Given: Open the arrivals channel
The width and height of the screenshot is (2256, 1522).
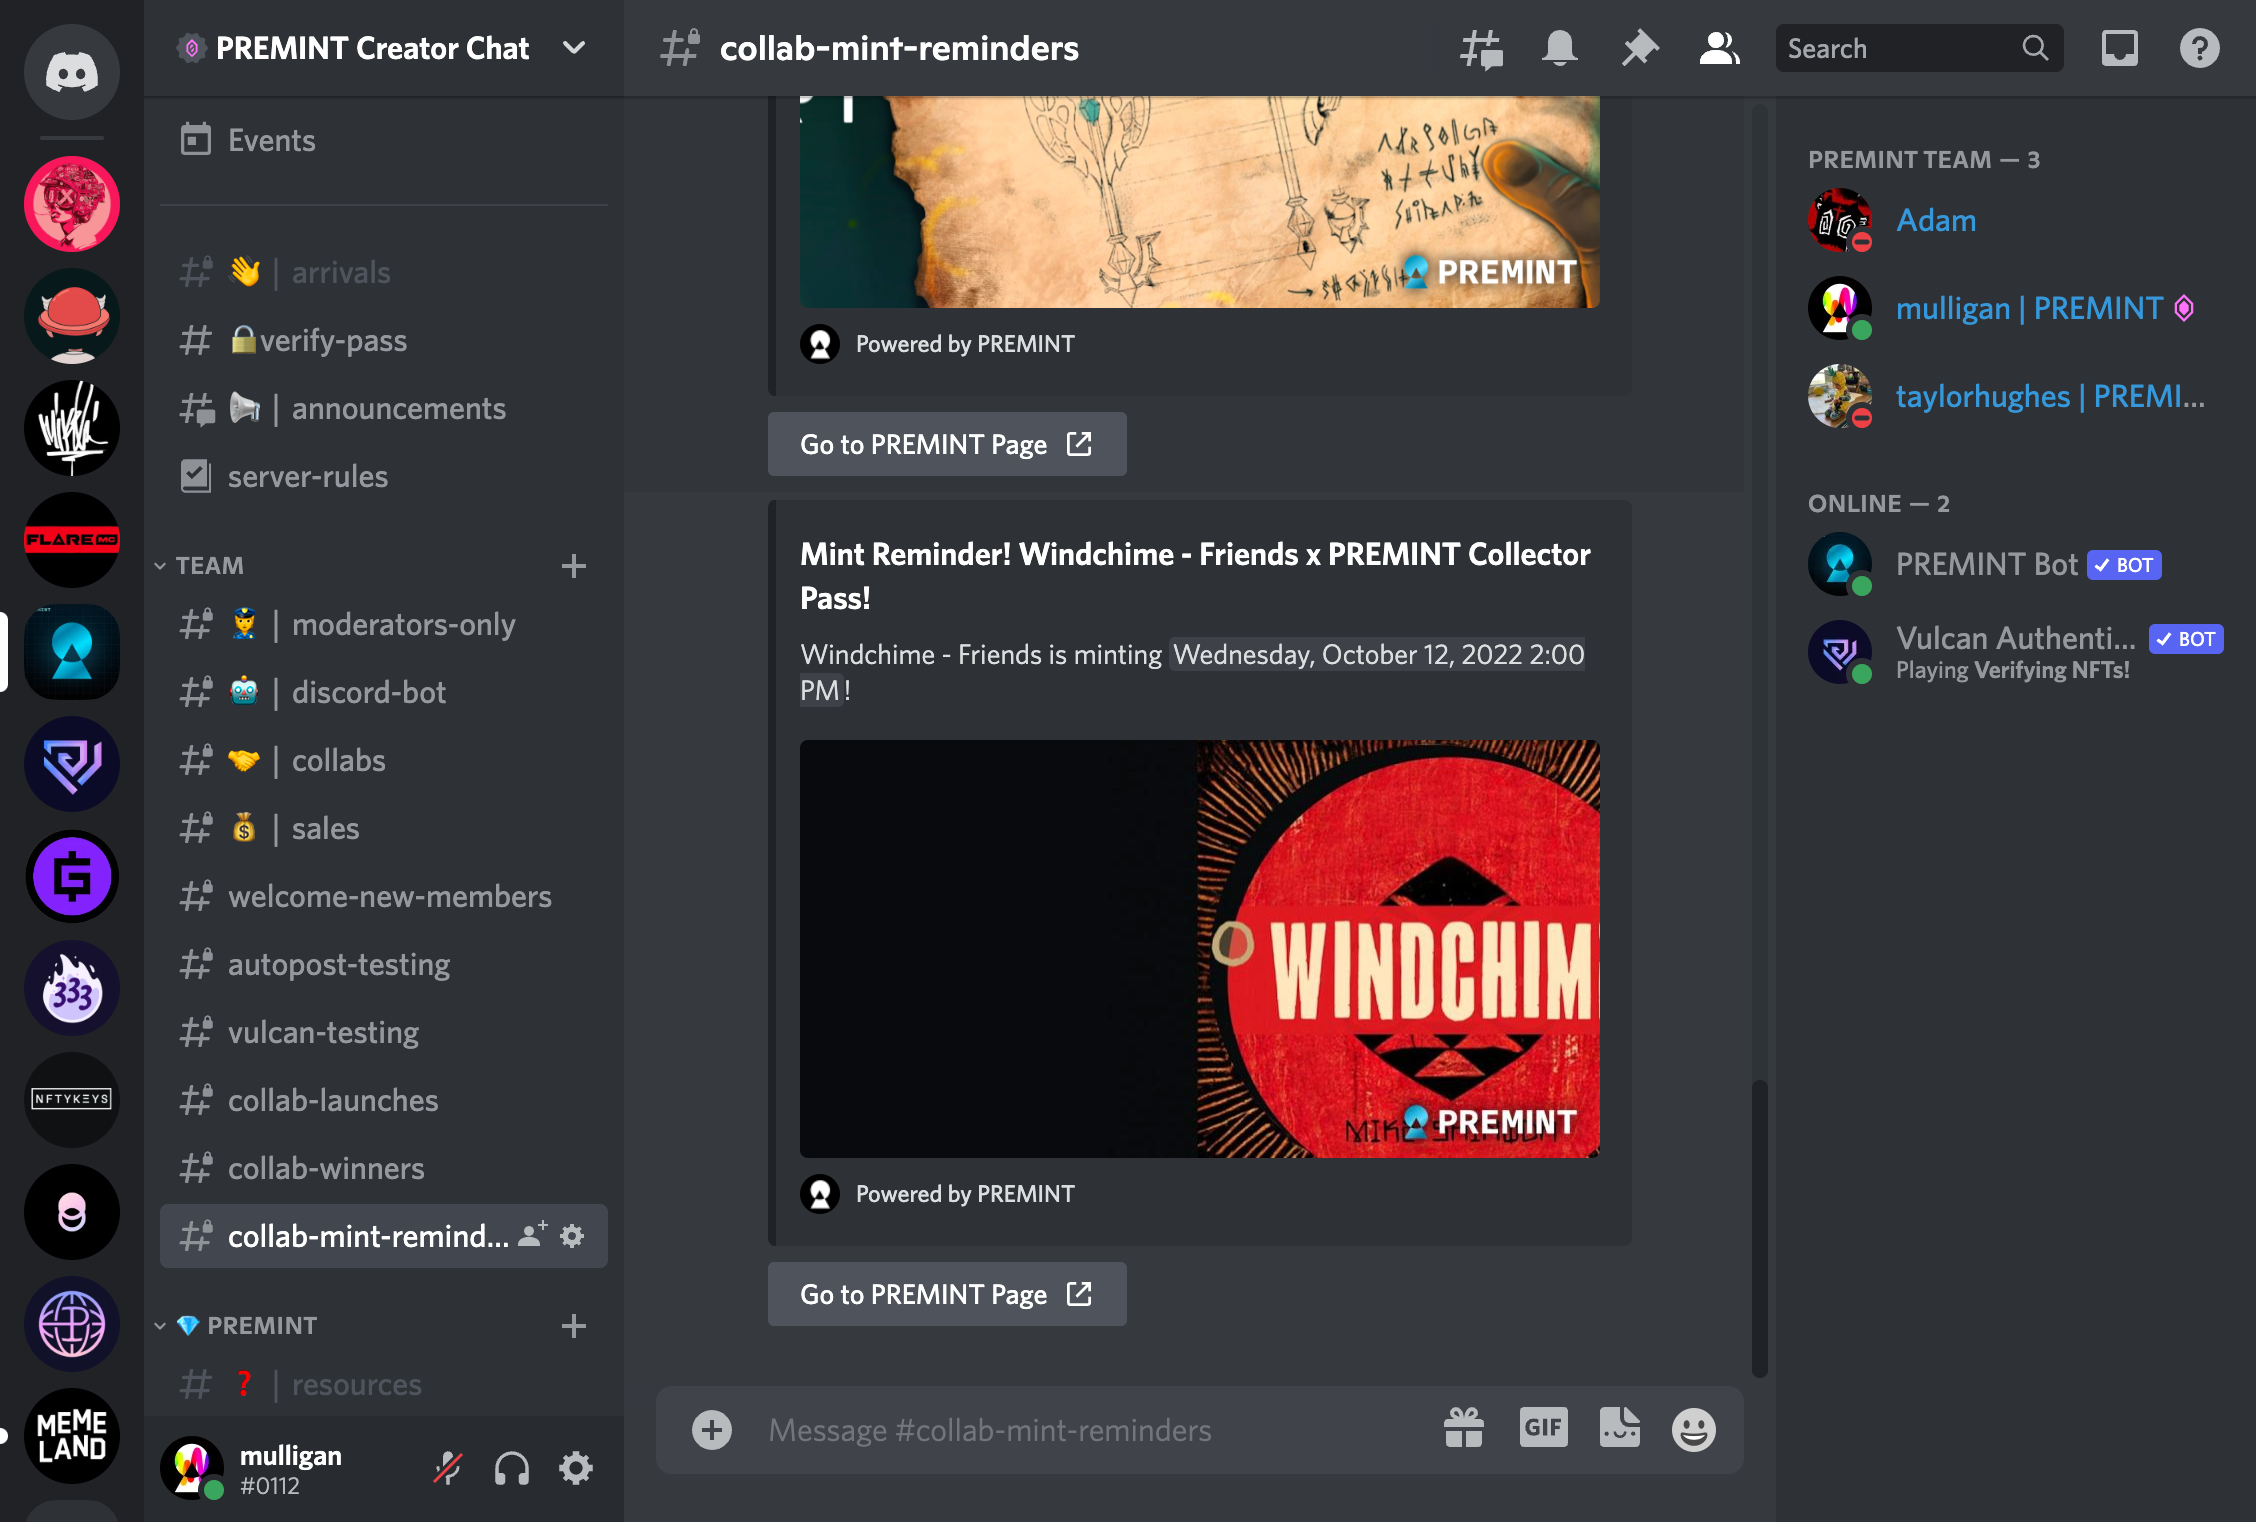Looking at the screenshot, I should pyautogui.click(x=384, y=272).
